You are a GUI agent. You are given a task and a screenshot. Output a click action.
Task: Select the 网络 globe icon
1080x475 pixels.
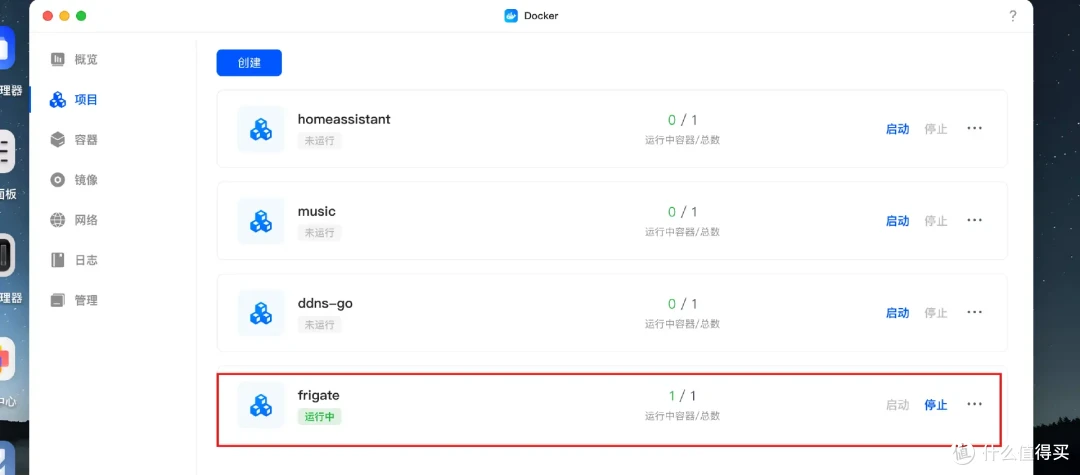58,220
